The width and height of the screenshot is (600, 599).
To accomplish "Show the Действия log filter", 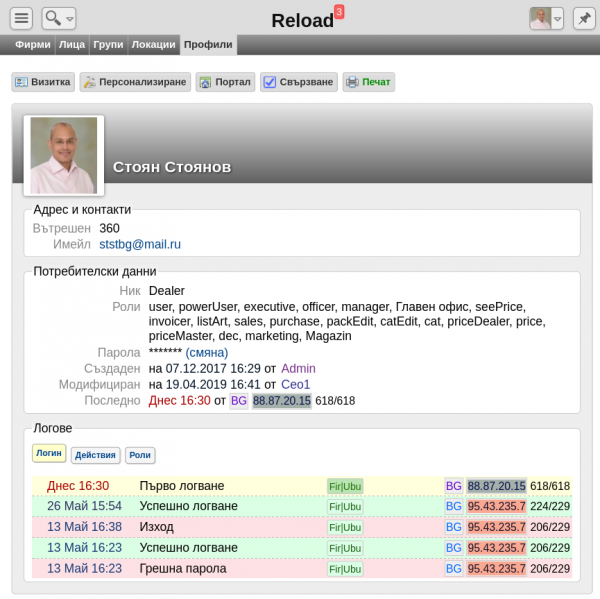I will pos(96,455).
